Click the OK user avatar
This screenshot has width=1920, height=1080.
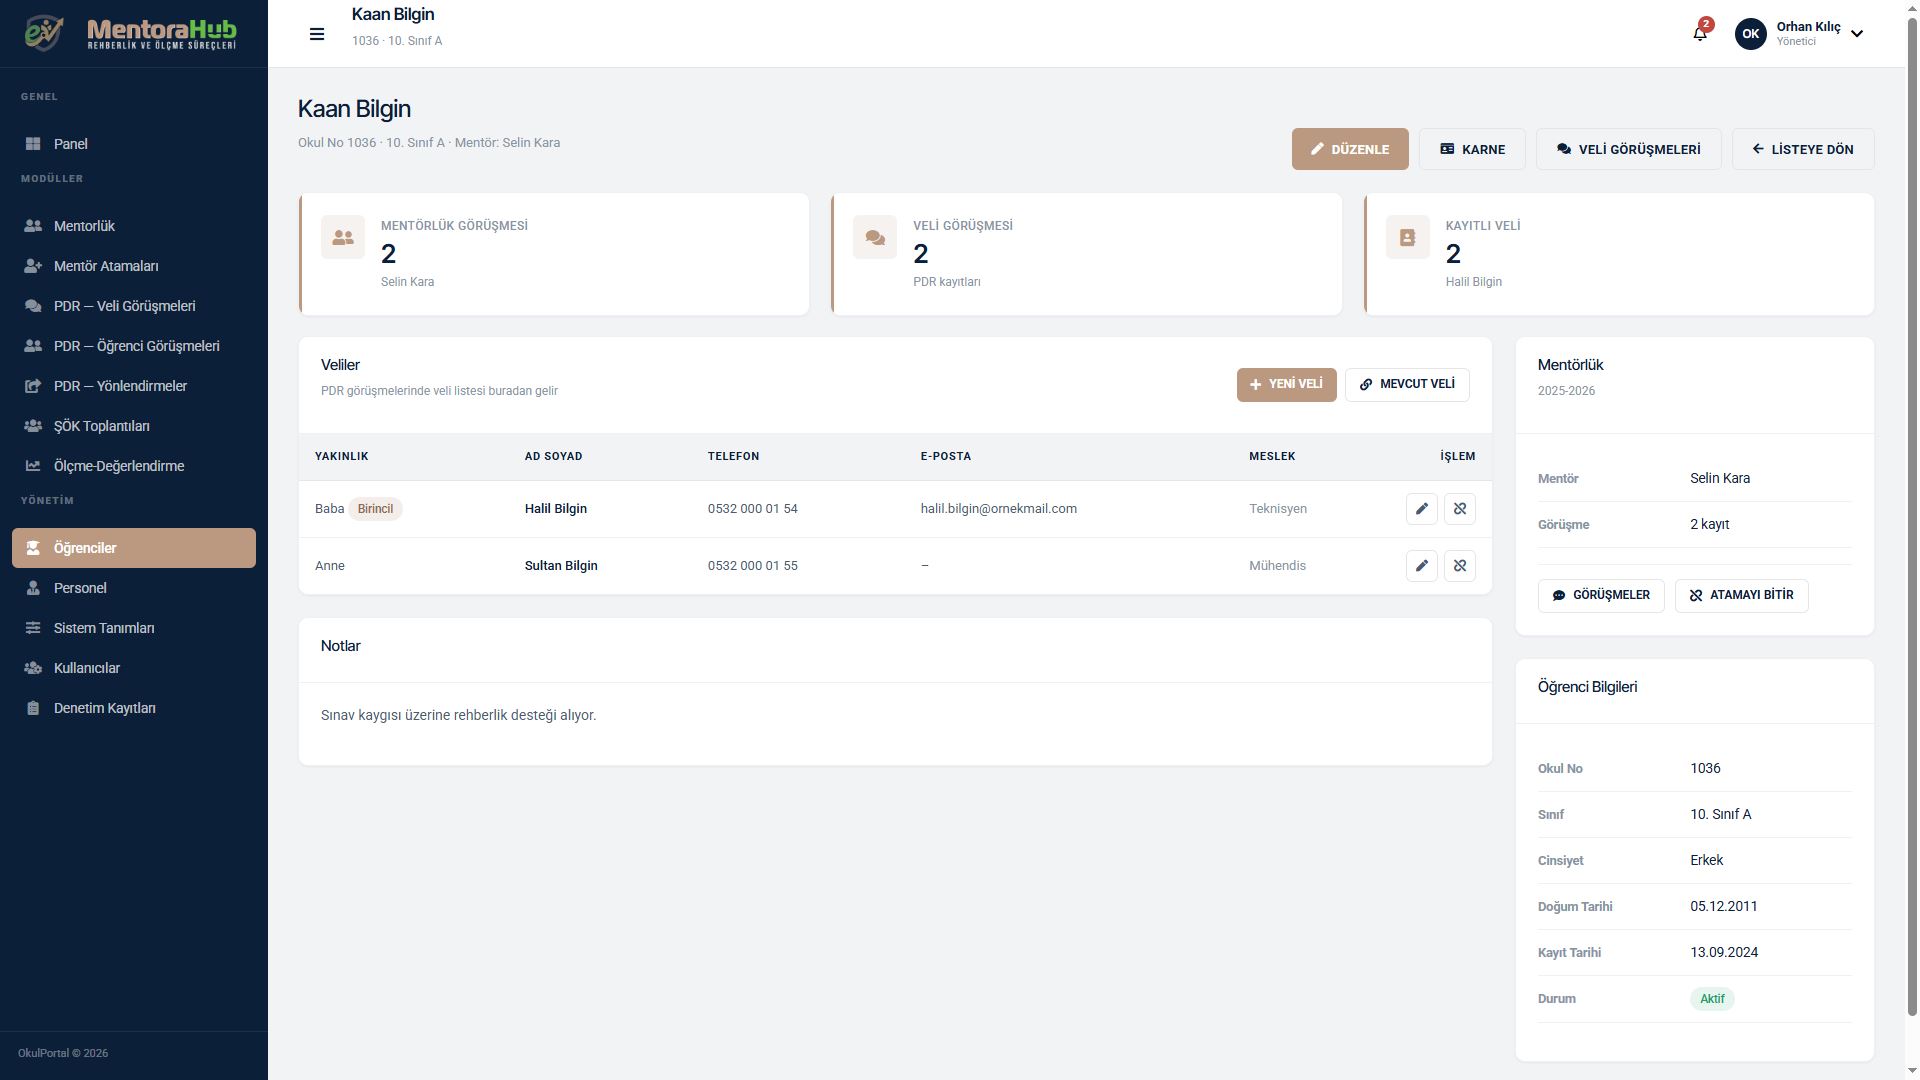[x=1750, y=34]
